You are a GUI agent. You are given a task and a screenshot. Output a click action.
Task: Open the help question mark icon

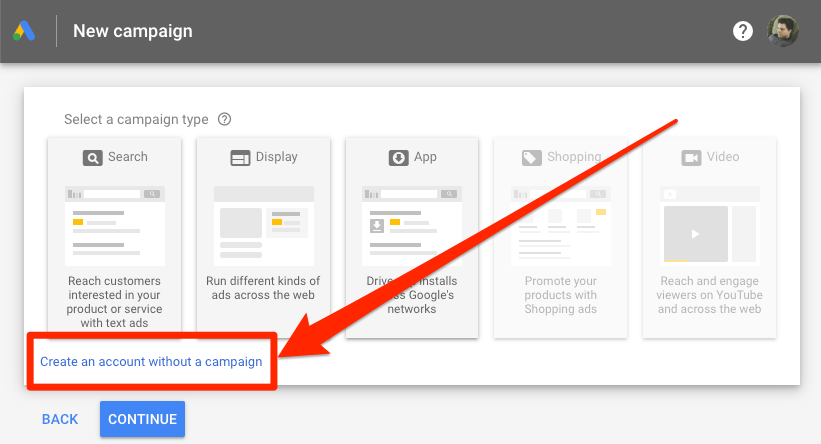[x=743, y=31]
